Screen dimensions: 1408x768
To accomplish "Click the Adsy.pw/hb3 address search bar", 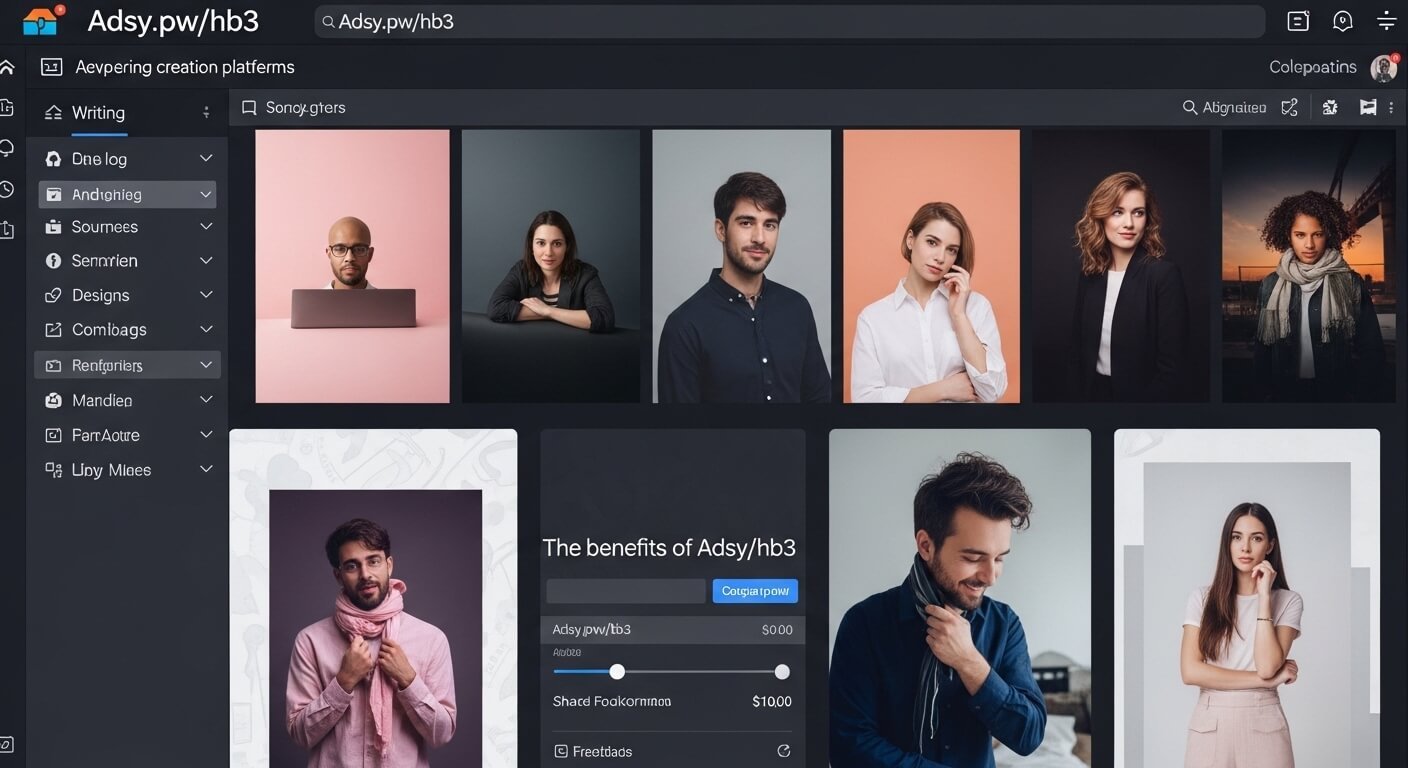I will (x=790, y=21).
